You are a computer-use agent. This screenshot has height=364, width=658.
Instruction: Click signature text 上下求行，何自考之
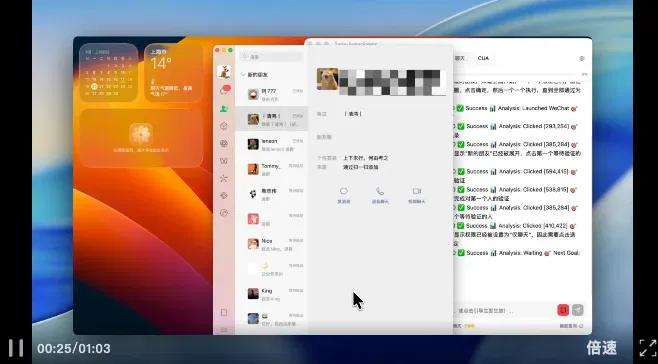(366, 158)
